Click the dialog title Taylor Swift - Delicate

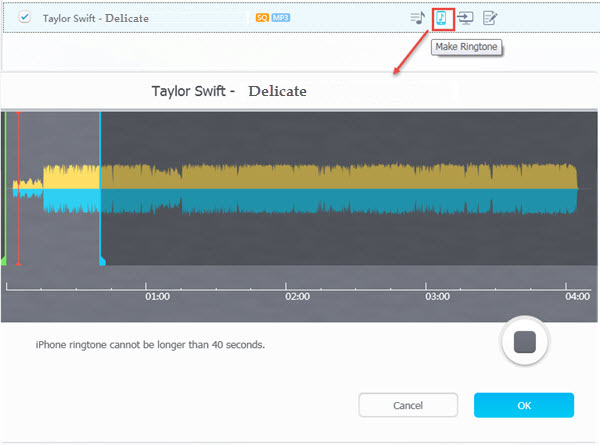229,91
